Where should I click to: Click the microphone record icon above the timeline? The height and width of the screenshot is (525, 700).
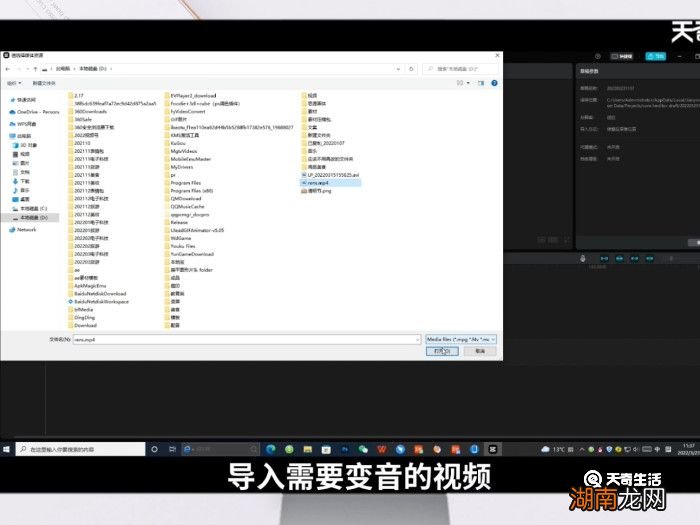pos(583,258)
